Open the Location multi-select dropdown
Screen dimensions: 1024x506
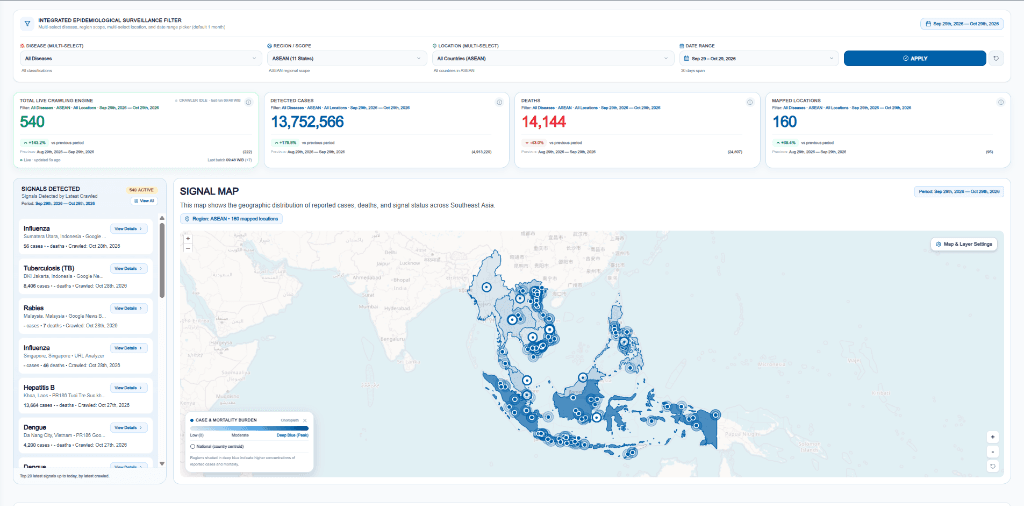[553, 58]
